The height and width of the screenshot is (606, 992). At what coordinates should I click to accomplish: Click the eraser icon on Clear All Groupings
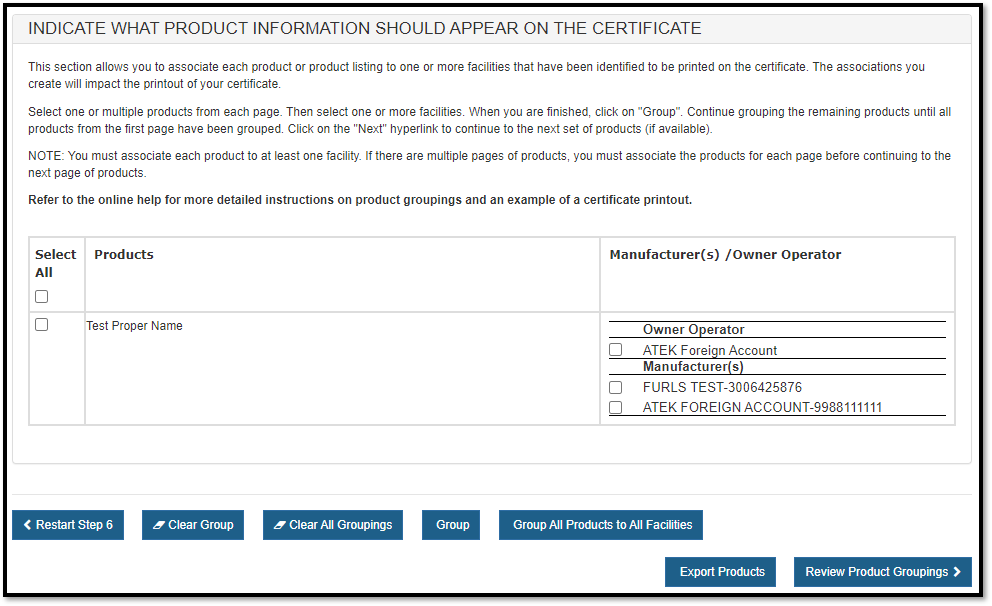click(x=280, y=525)
